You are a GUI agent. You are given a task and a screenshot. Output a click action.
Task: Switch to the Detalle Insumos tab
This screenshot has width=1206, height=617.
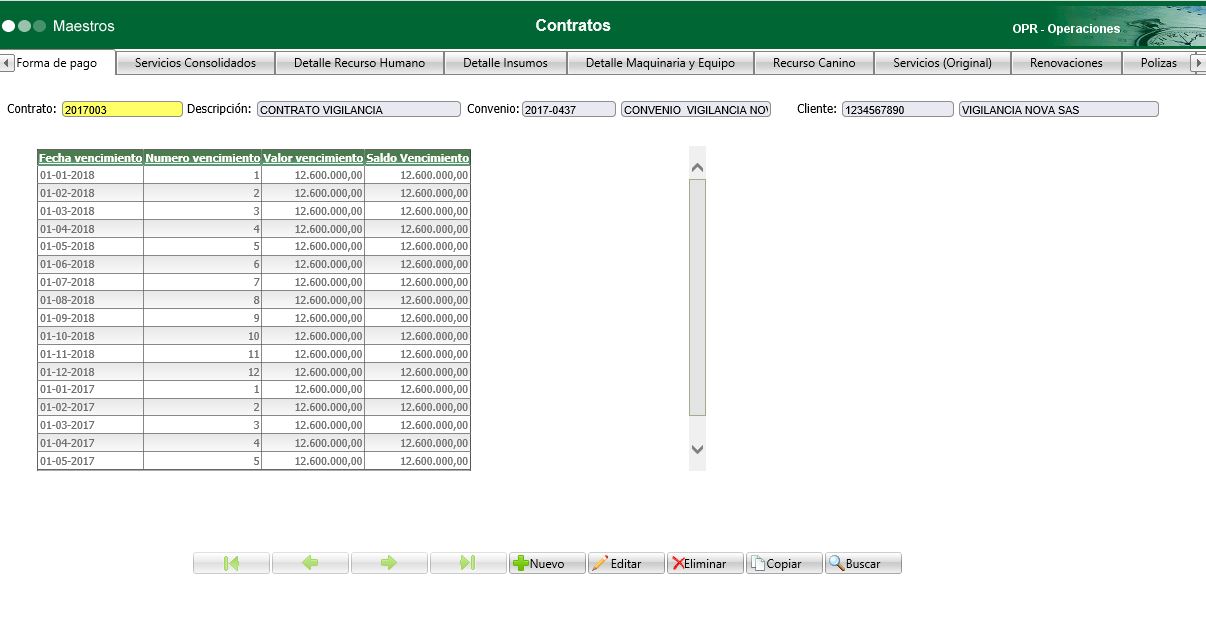505,62
